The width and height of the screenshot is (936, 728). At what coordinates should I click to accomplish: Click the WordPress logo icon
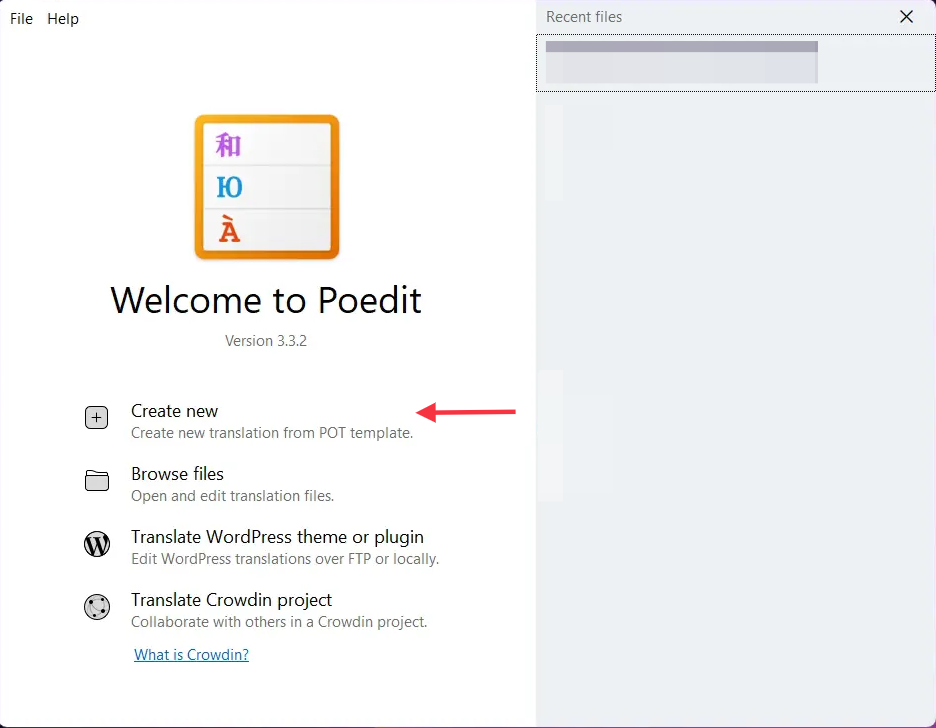click(96, 545)
